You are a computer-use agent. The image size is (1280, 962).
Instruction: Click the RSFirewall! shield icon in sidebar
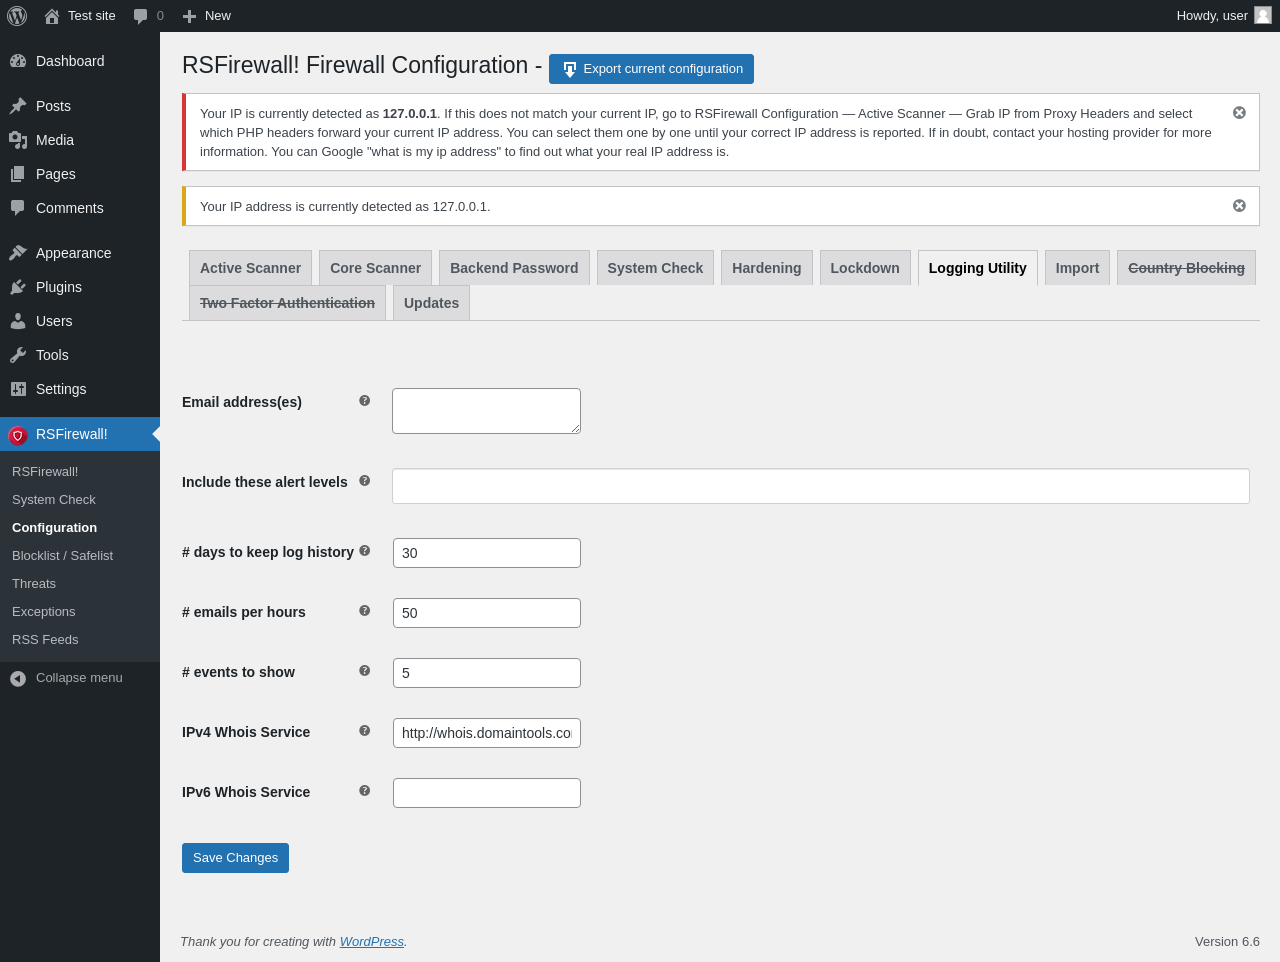click(x=17, y=435)
